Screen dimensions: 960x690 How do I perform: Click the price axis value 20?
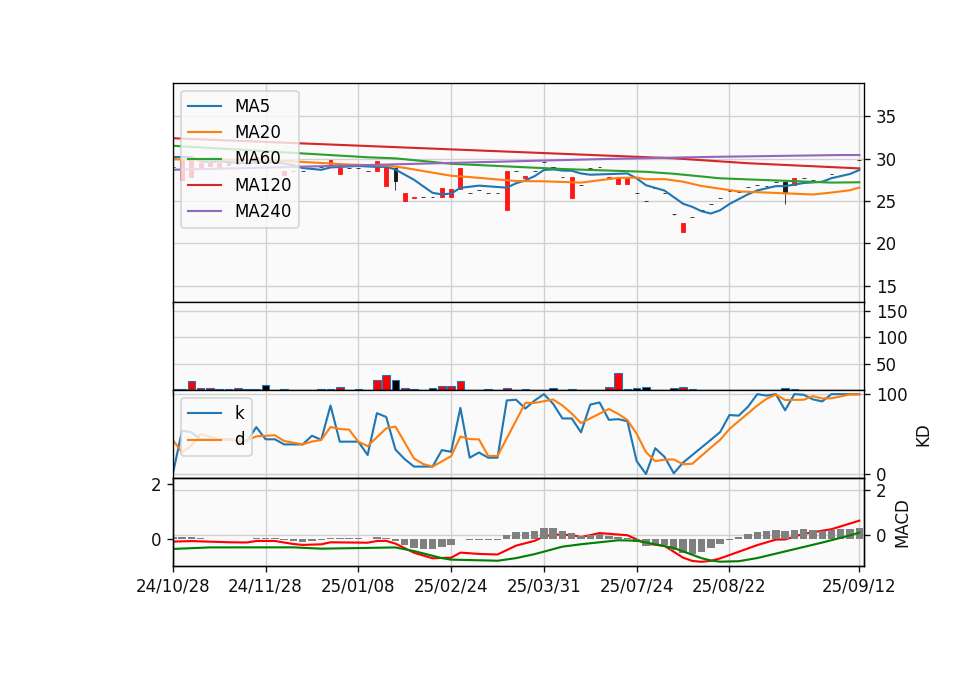click(x=885, y=244)
